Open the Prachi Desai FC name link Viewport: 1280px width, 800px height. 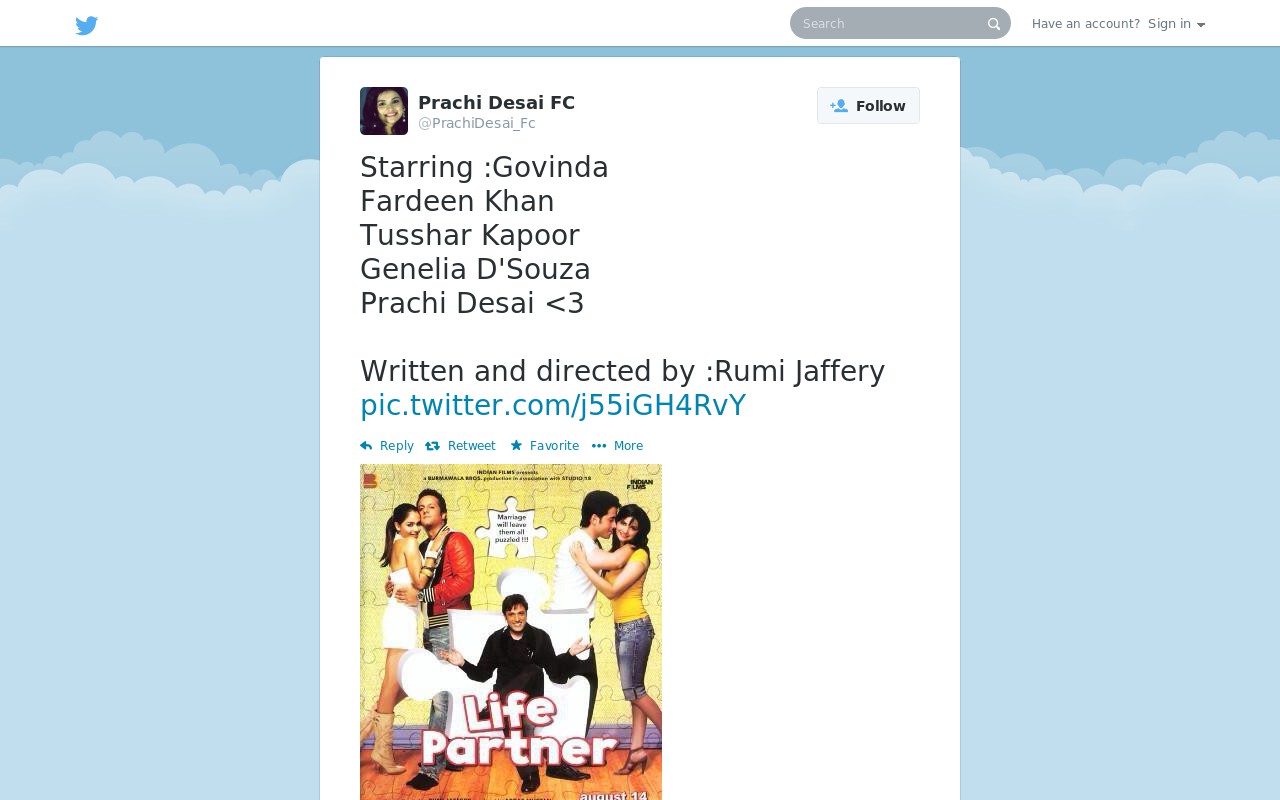pos(496,103)
